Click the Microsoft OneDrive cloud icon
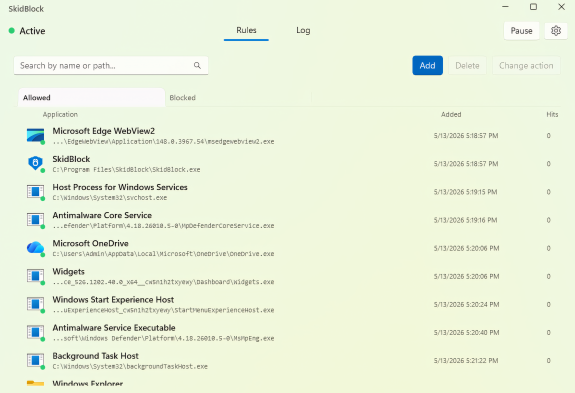Viewport: 575px width, 393px height. [x=36, y=248]
